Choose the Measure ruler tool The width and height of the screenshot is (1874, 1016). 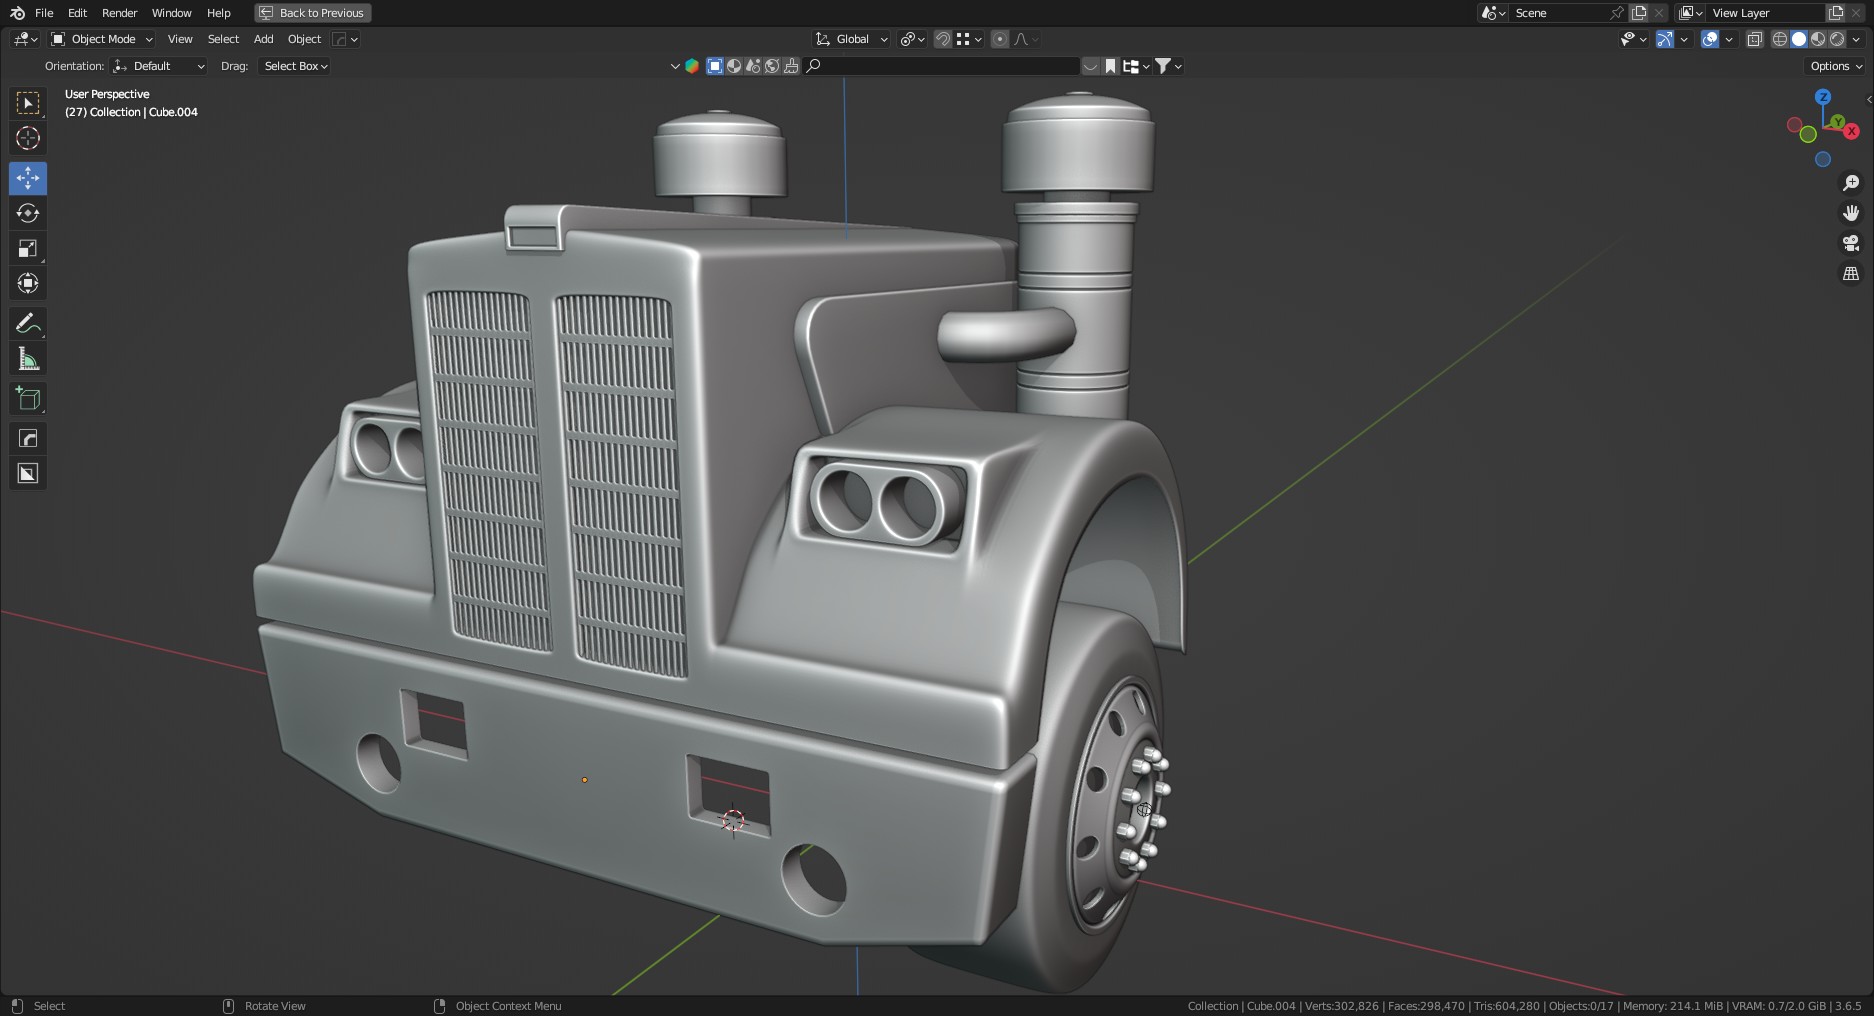(28, 358)
